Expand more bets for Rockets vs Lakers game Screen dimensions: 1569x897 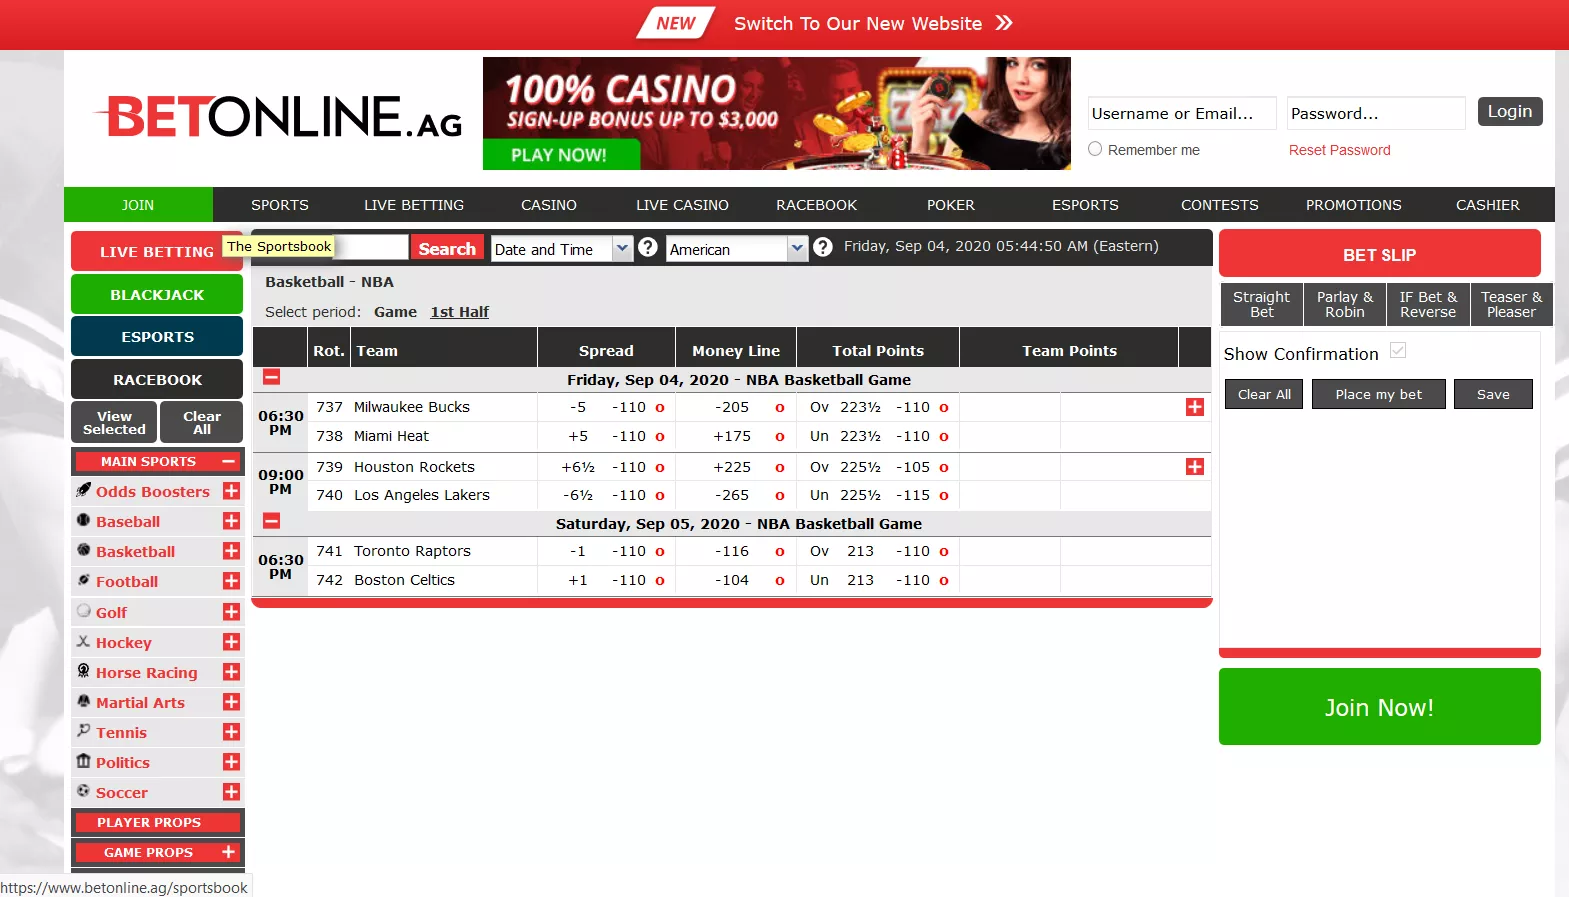click(1195, 467)
